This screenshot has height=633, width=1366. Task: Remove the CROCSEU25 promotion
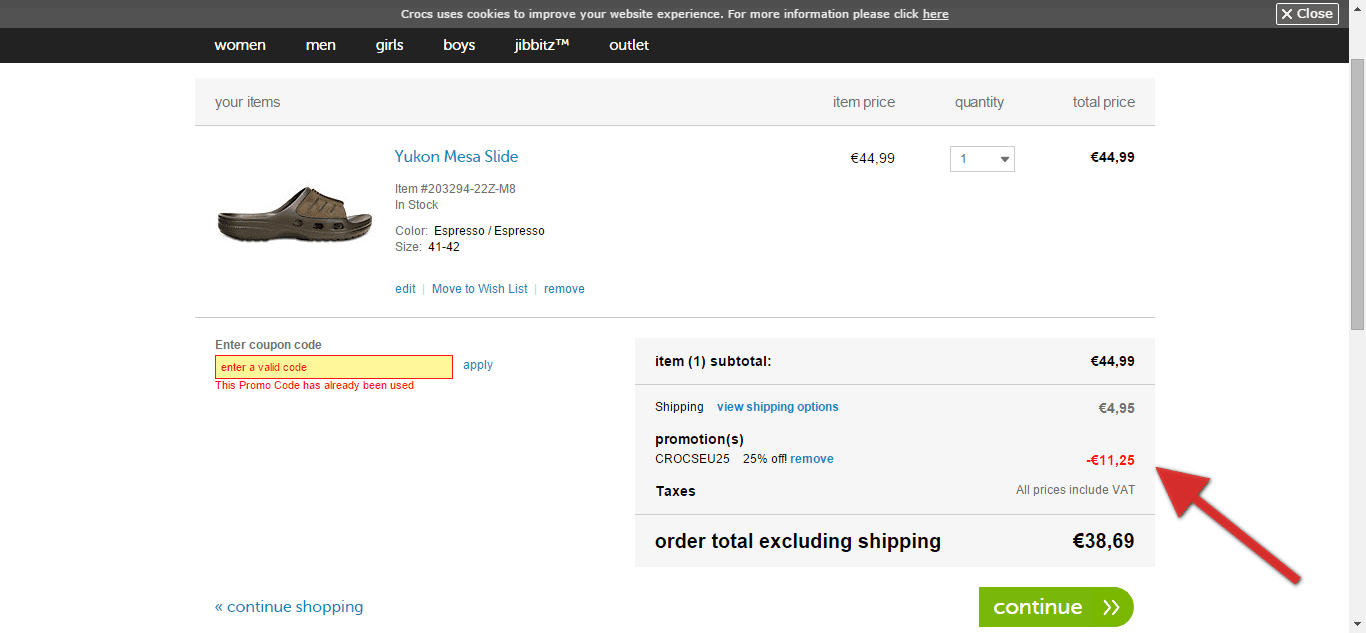click(812, 459)
